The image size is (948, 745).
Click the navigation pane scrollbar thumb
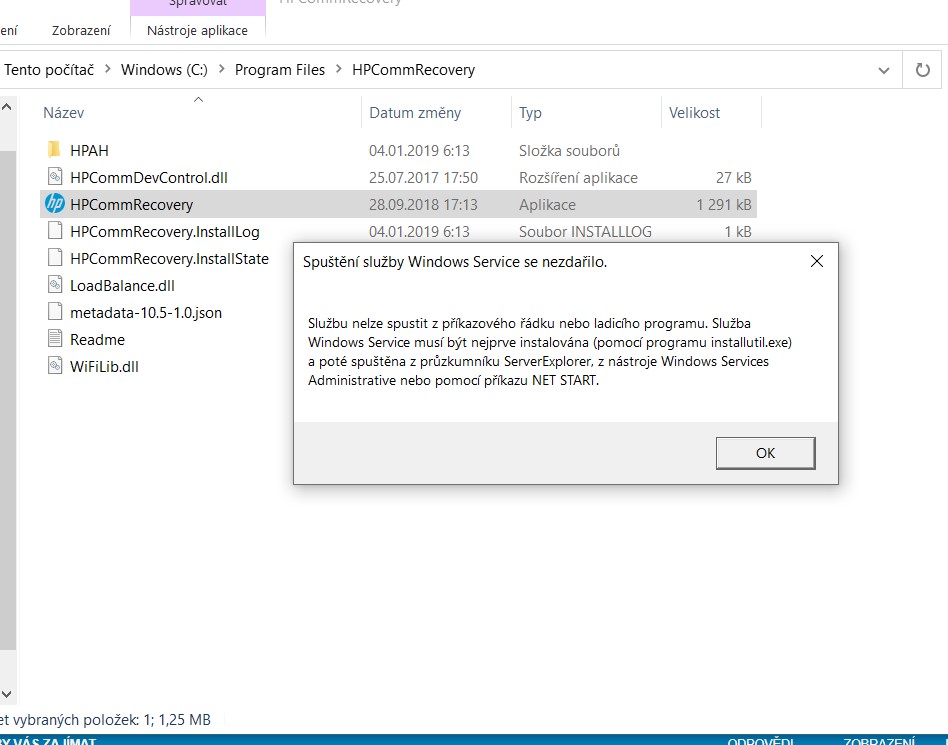pyautogui.click(x=7, y=400)
